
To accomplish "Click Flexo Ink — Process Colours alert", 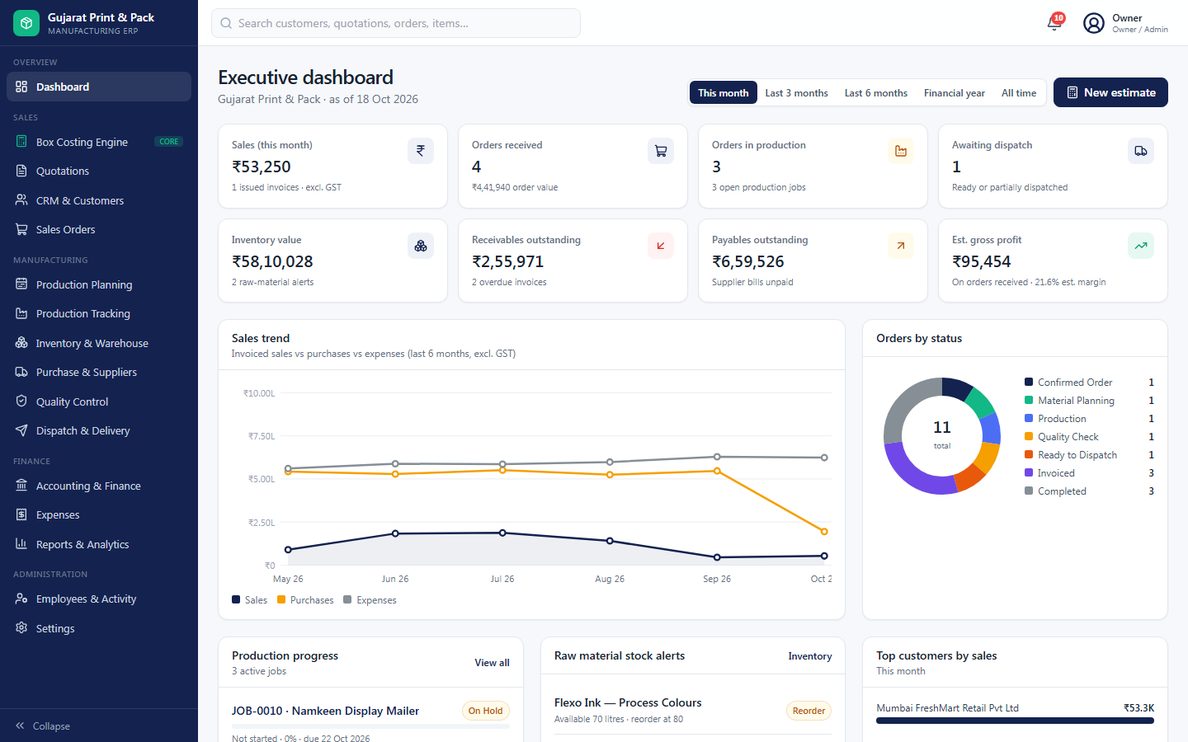I will point(627,703).
